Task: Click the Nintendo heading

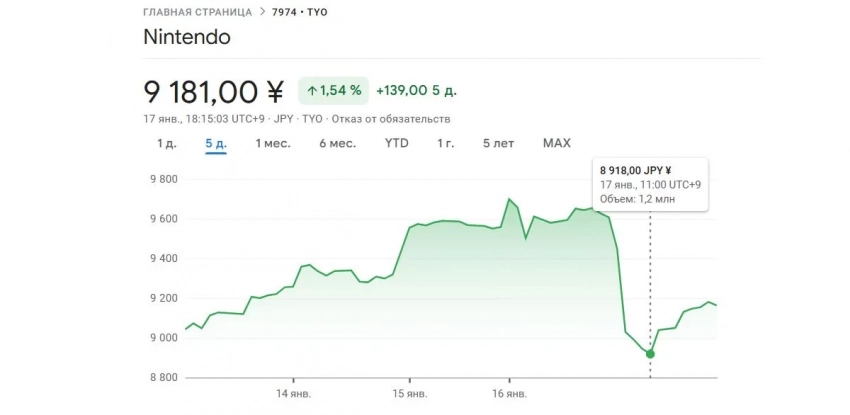Action: tap(187, 38)
